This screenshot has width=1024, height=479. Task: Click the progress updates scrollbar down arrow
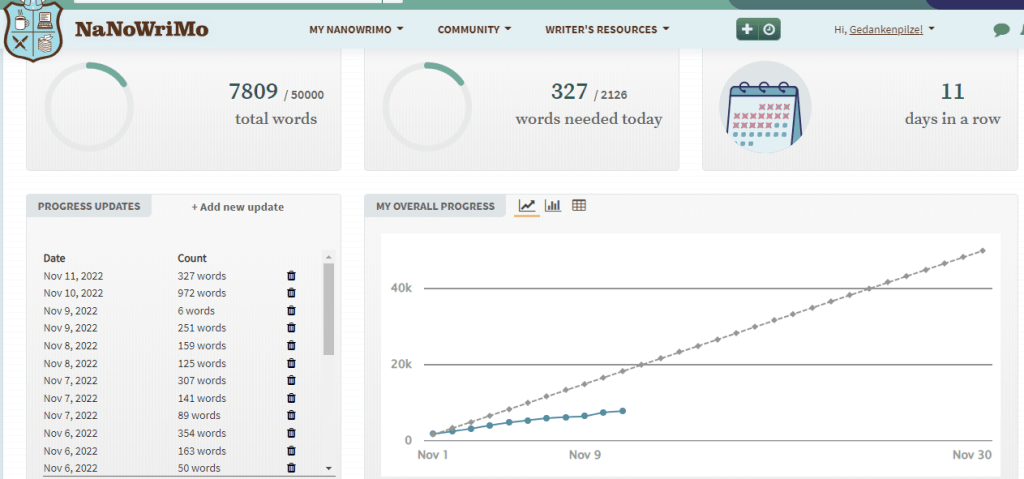point(328,468)
